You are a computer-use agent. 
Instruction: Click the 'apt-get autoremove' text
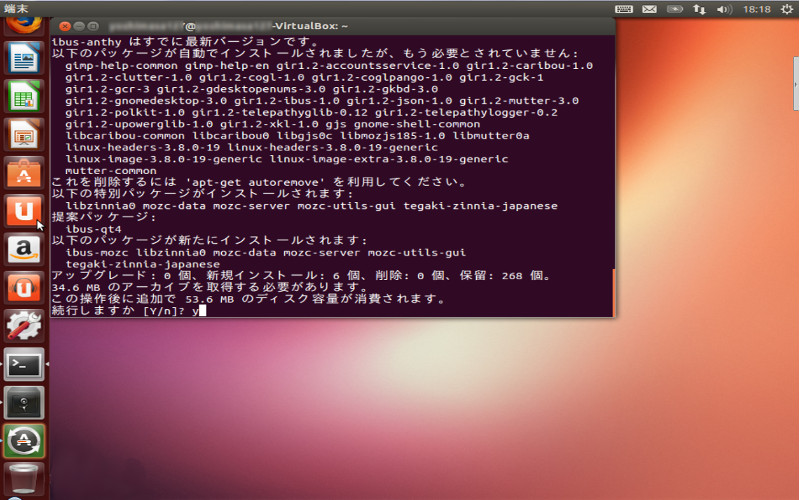pyautogui.click(x=255, y=182)
